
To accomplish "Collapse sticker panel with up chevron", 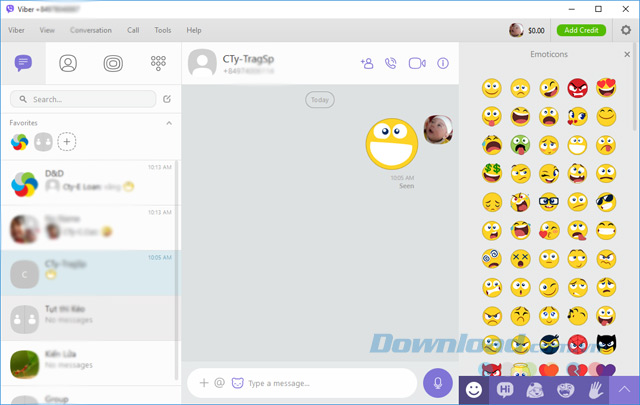I will (x=624, y=390).
